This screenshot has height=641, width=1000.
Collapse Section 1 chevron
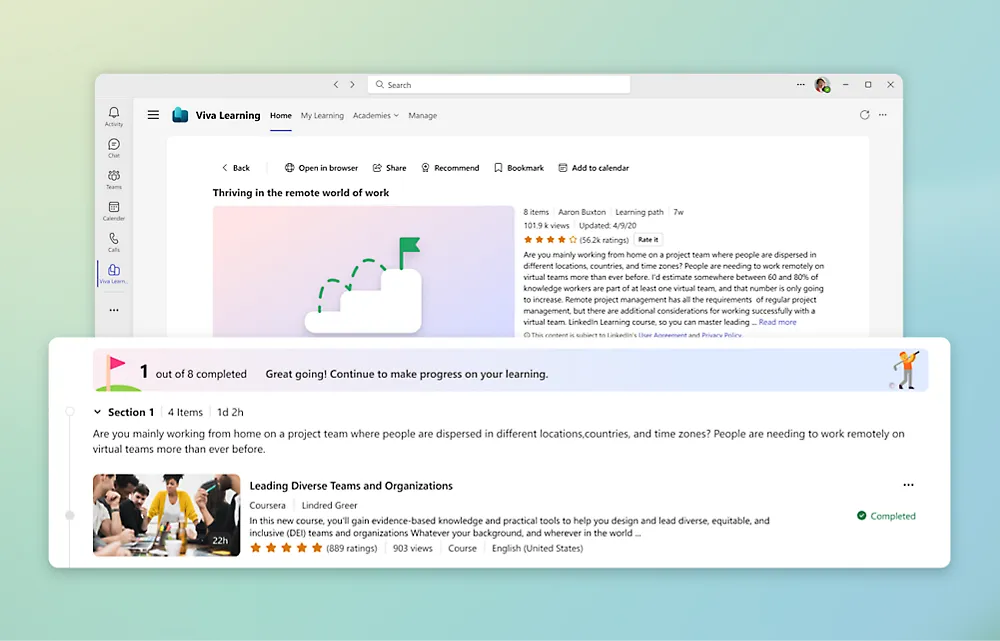[x=97, y=412]
